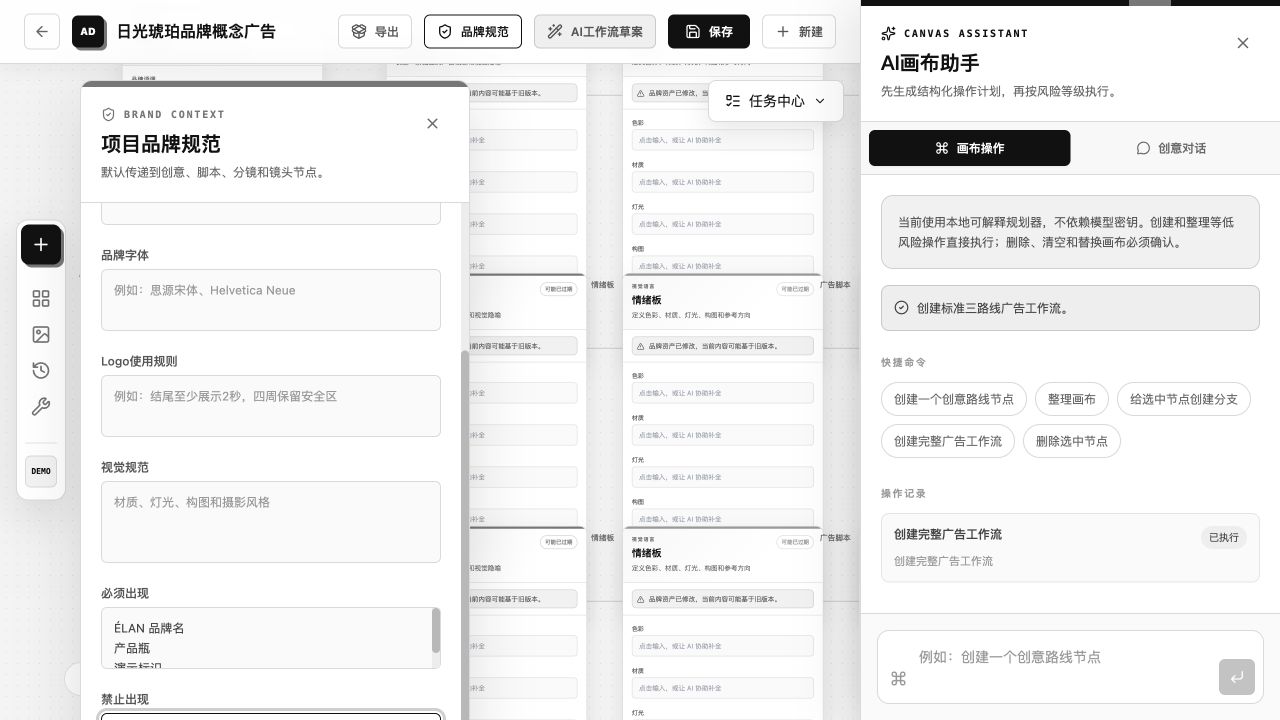Close the 项目品牌规范 panel
The image size is (1280, 720).
tap(432, 123)
